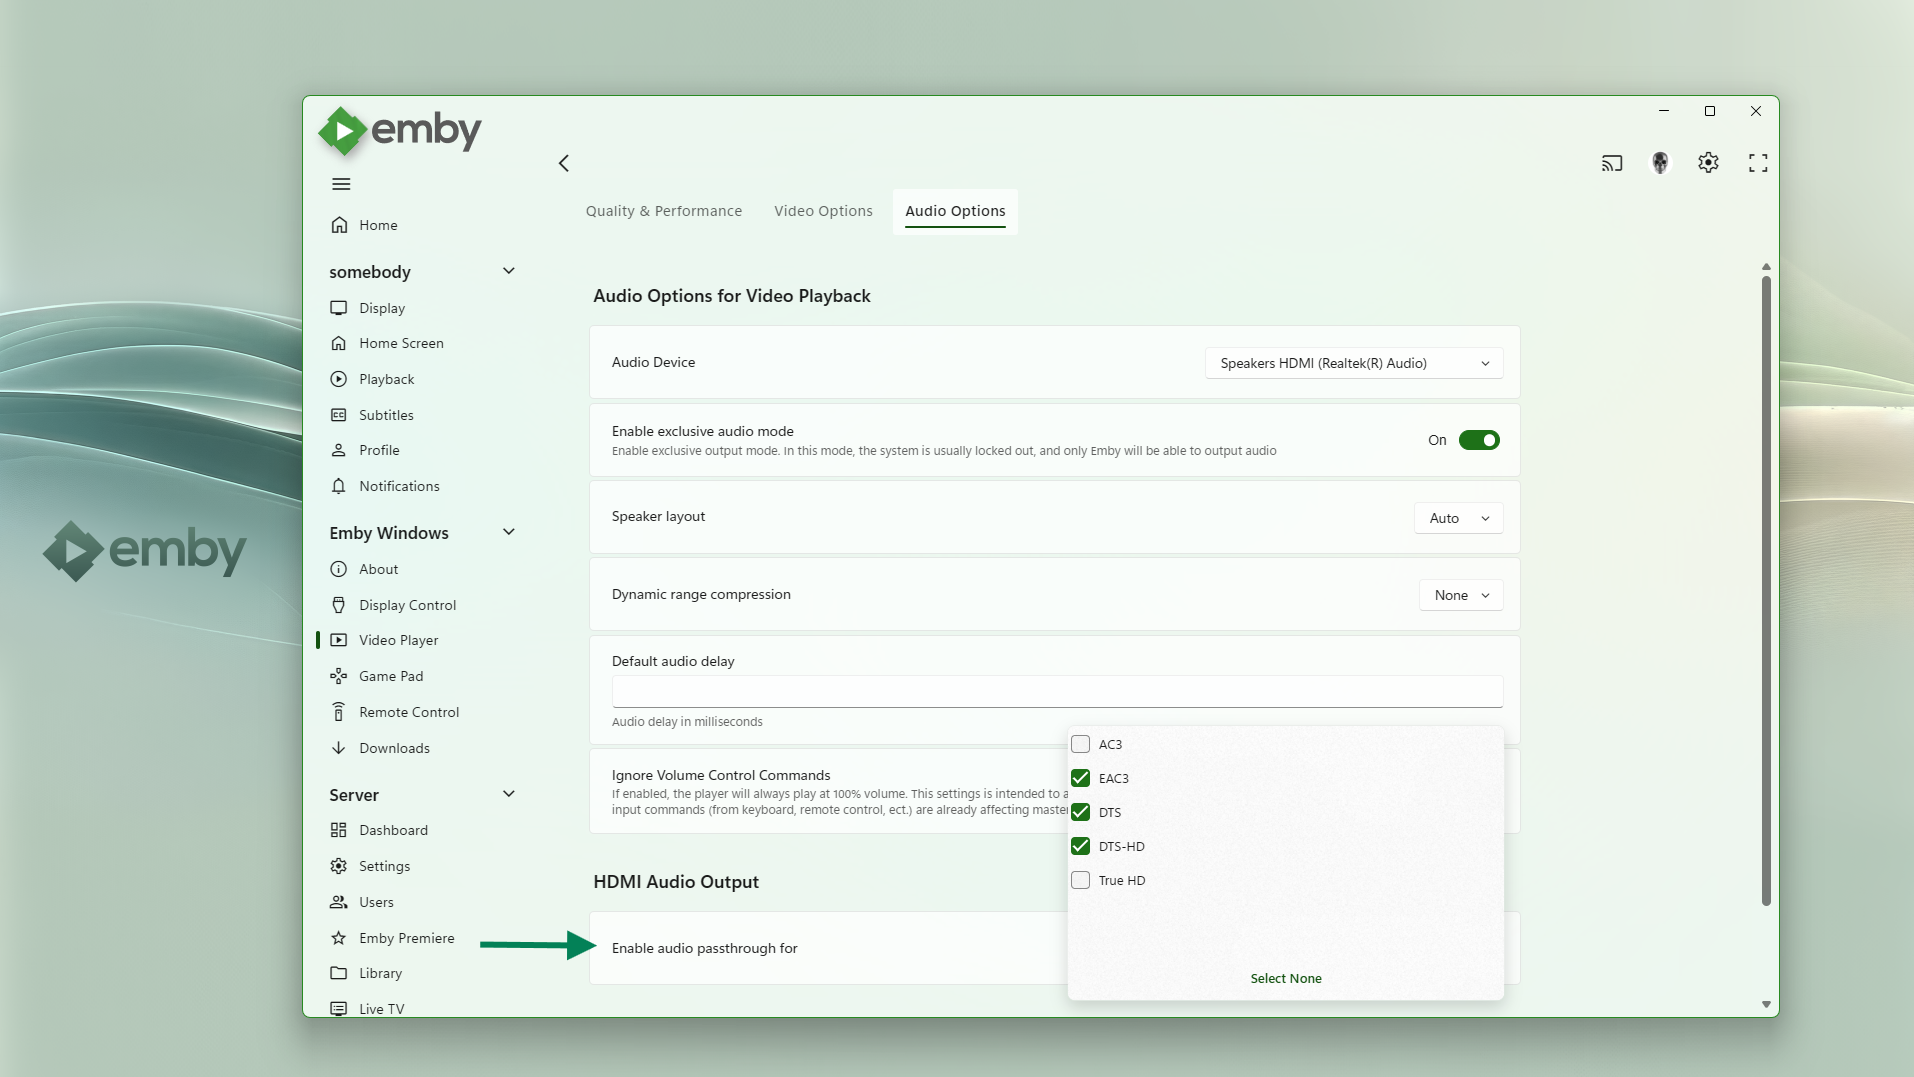Click the 'Ignore Volume Control Commands' label
The width and height of the screenshot is (1914, 1077).
coord(721,775)
